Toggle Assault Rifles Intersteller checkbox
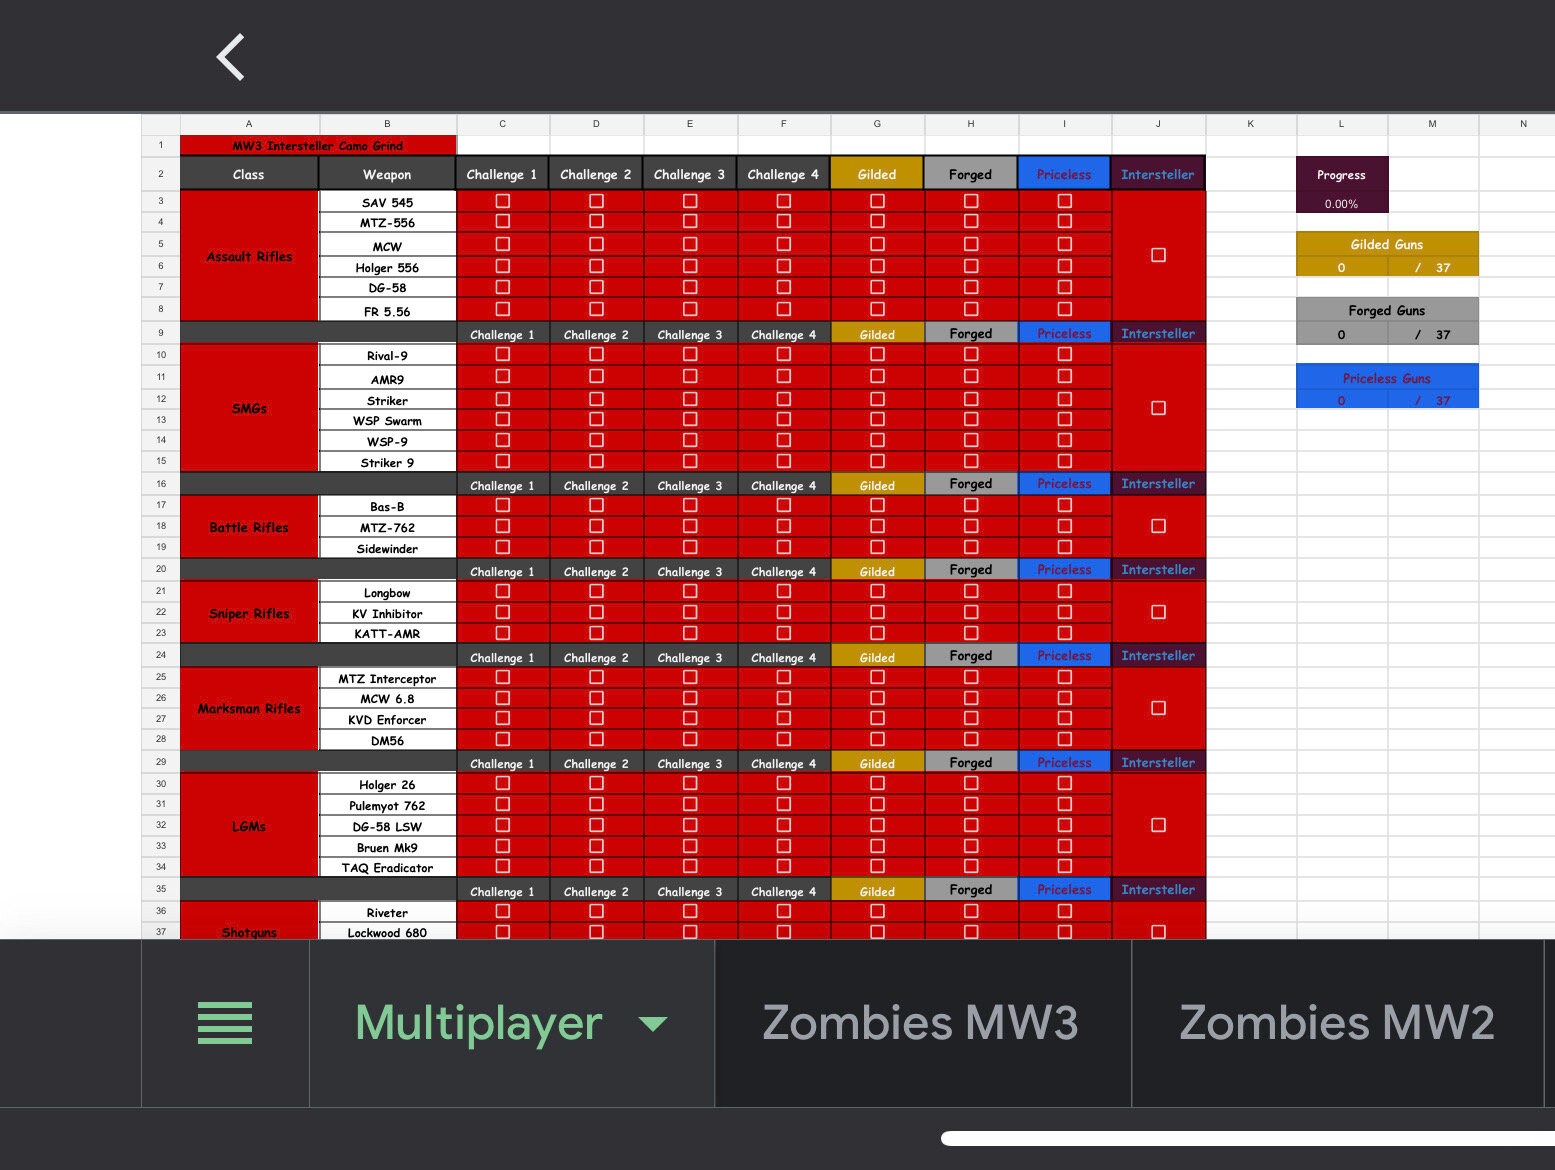This screenshot has width=1555, height=1170. tap(1158, 255)
